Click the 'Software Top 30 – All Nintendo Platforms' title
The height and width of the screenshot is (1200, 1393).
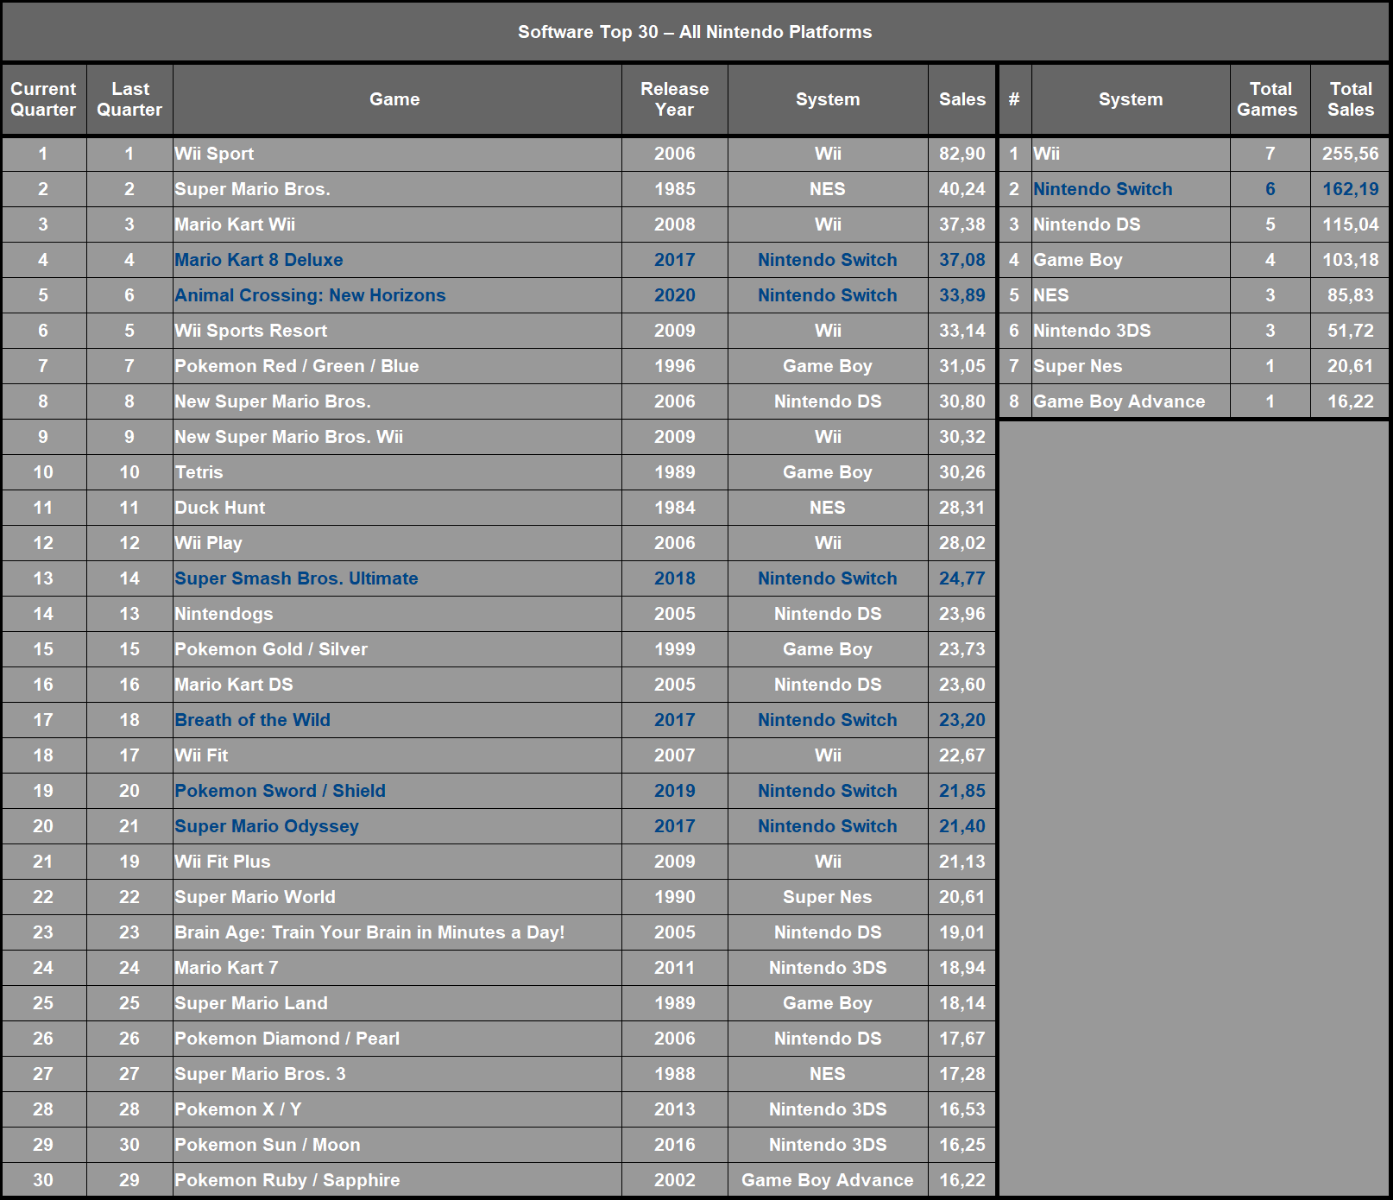pos(694,32)
